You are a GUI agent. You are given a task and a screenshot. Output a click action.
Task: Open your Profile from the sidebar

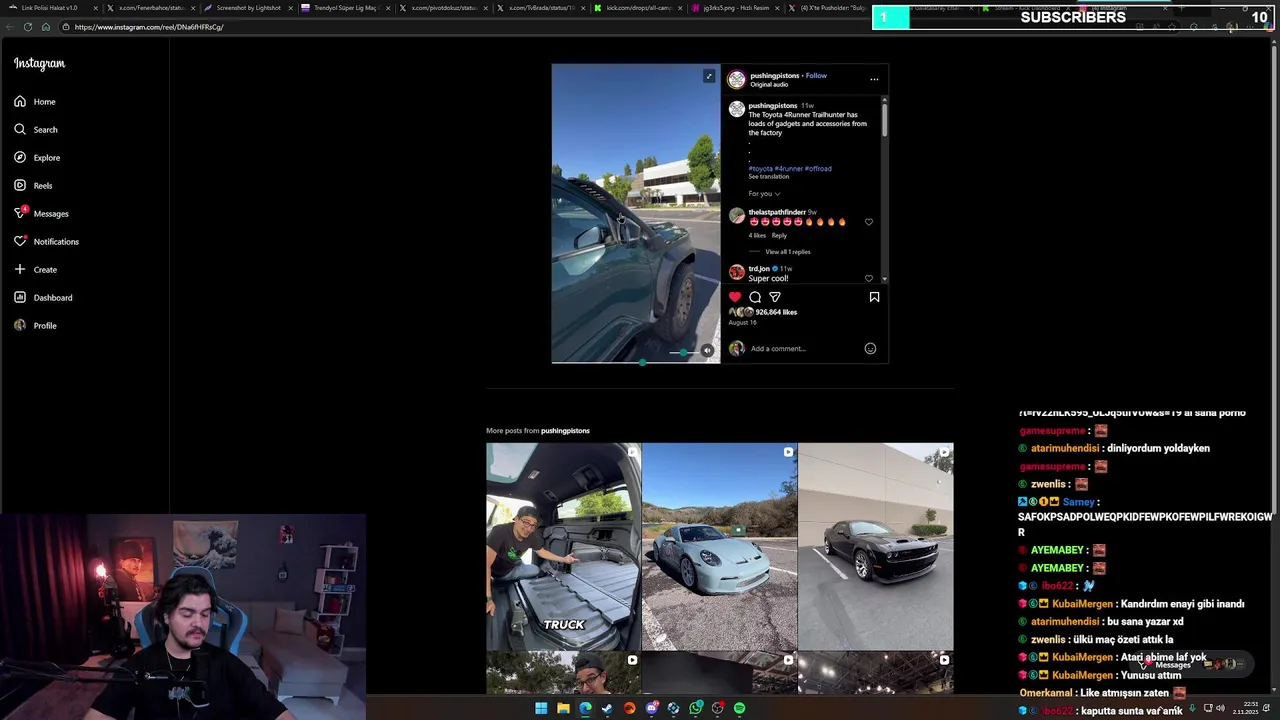[x=35, y=325]
